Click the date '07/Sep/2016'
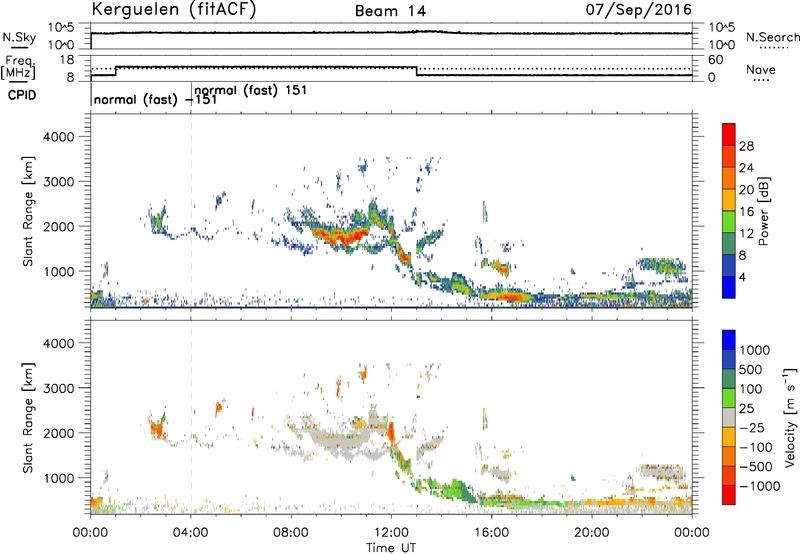Image resolution: width=800 pixels, height=554 pixels. coord(639,9)
